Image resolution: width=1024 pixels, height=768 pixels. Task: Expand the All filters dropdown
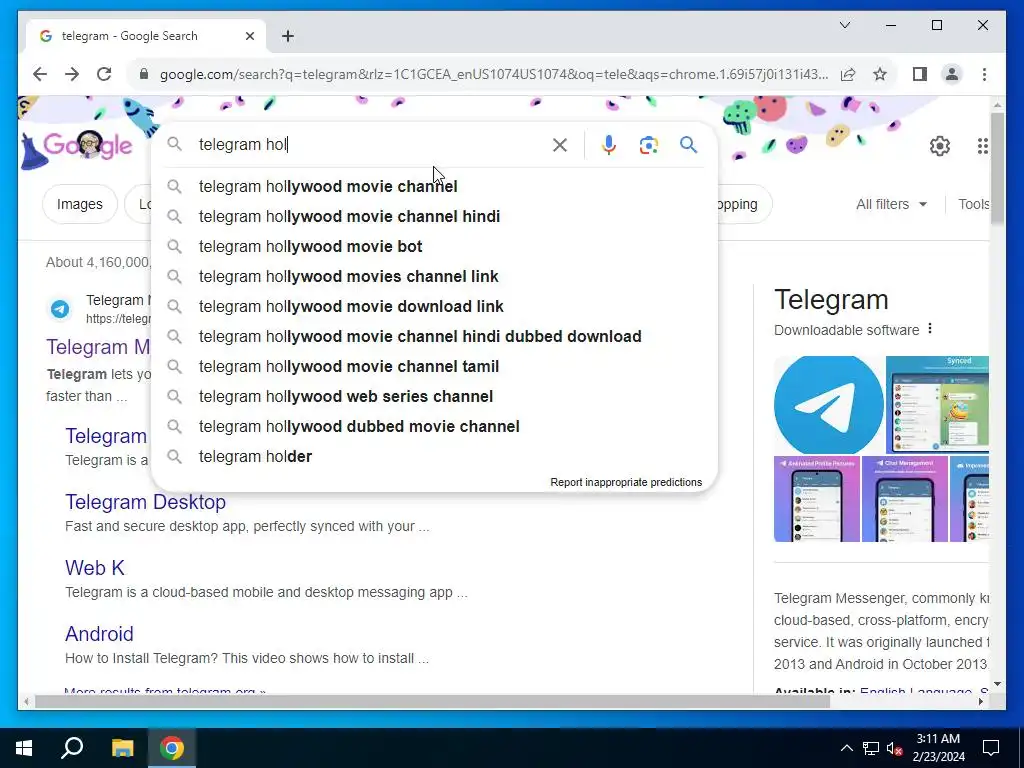click(891, 204)
